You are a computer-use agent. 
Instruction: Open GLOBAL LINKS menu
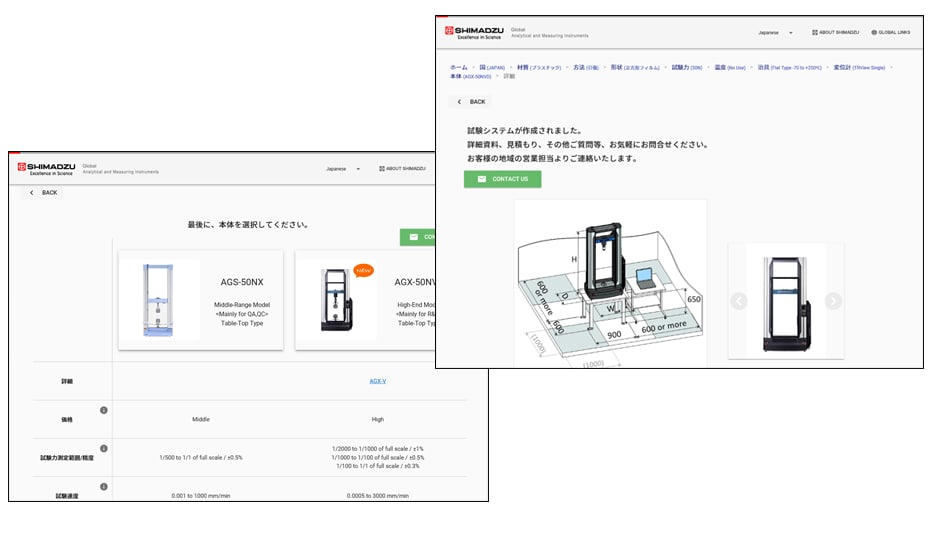point(890,33)
